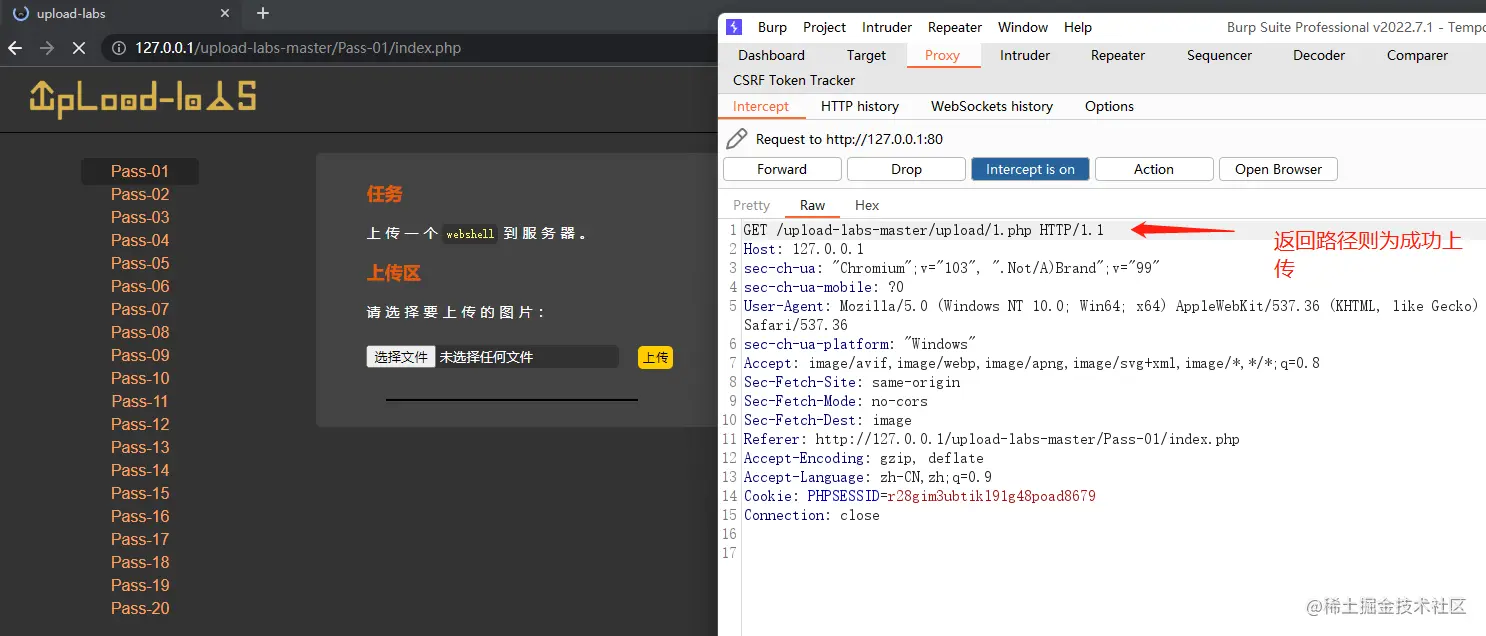Open the Repeater menu
The width and height of the screenshot is (1486, 636).
pyautogui.click(x=955, y=27)
